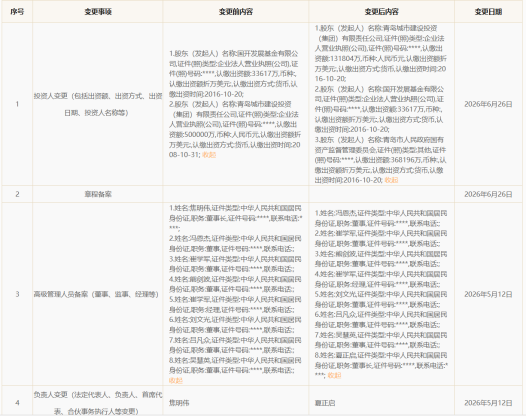This screenshot has width=526, height=416.
Task: Click the 2026年6月26日 date in row 2
Action: point(488,194)
